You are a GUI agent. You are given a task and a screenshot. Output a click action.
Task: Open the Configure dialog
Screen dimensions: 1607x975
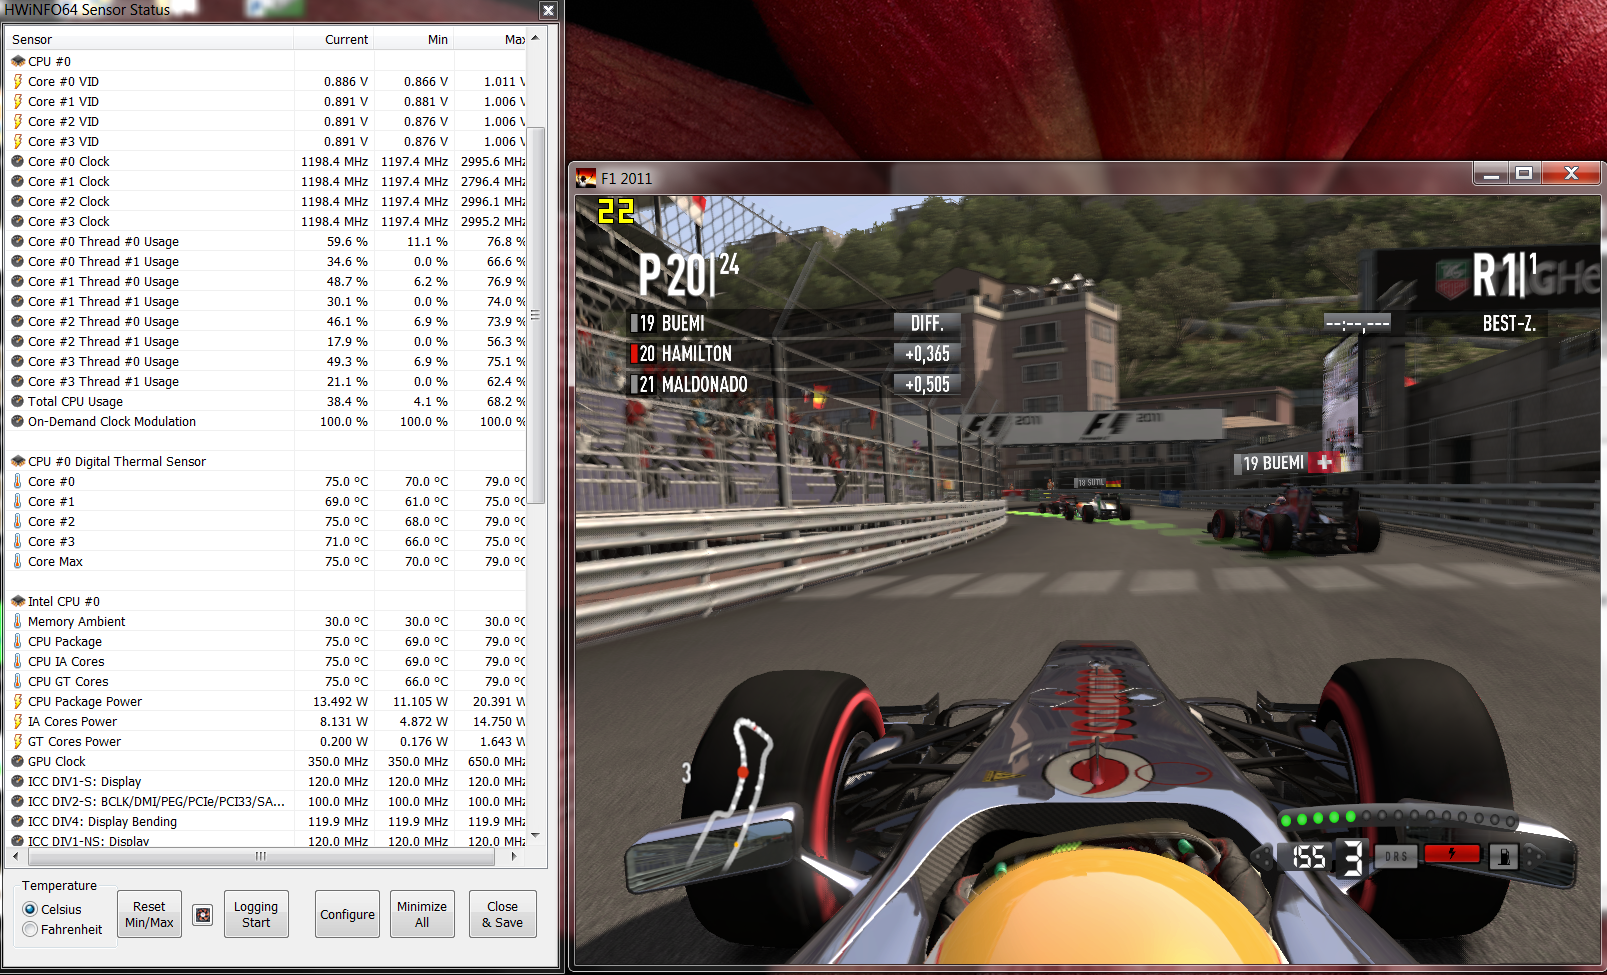(347, 914)
